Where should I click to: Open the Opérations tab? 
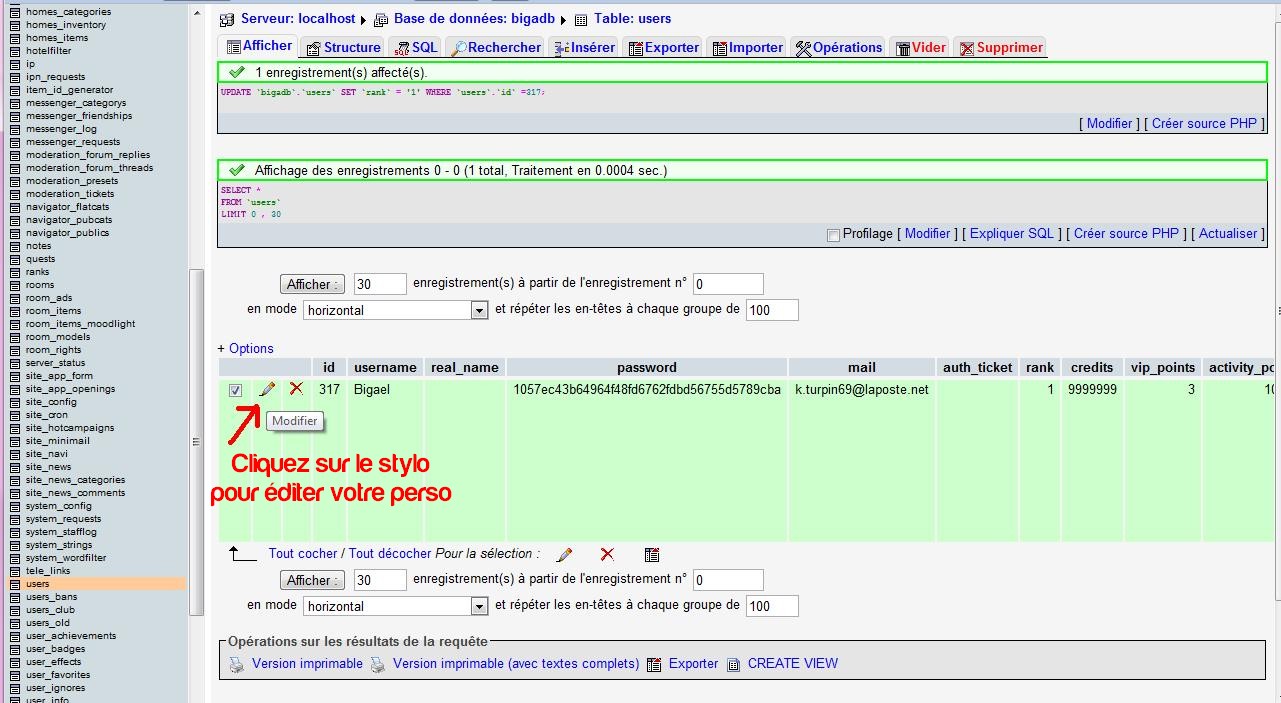click(x=839, y=47)
